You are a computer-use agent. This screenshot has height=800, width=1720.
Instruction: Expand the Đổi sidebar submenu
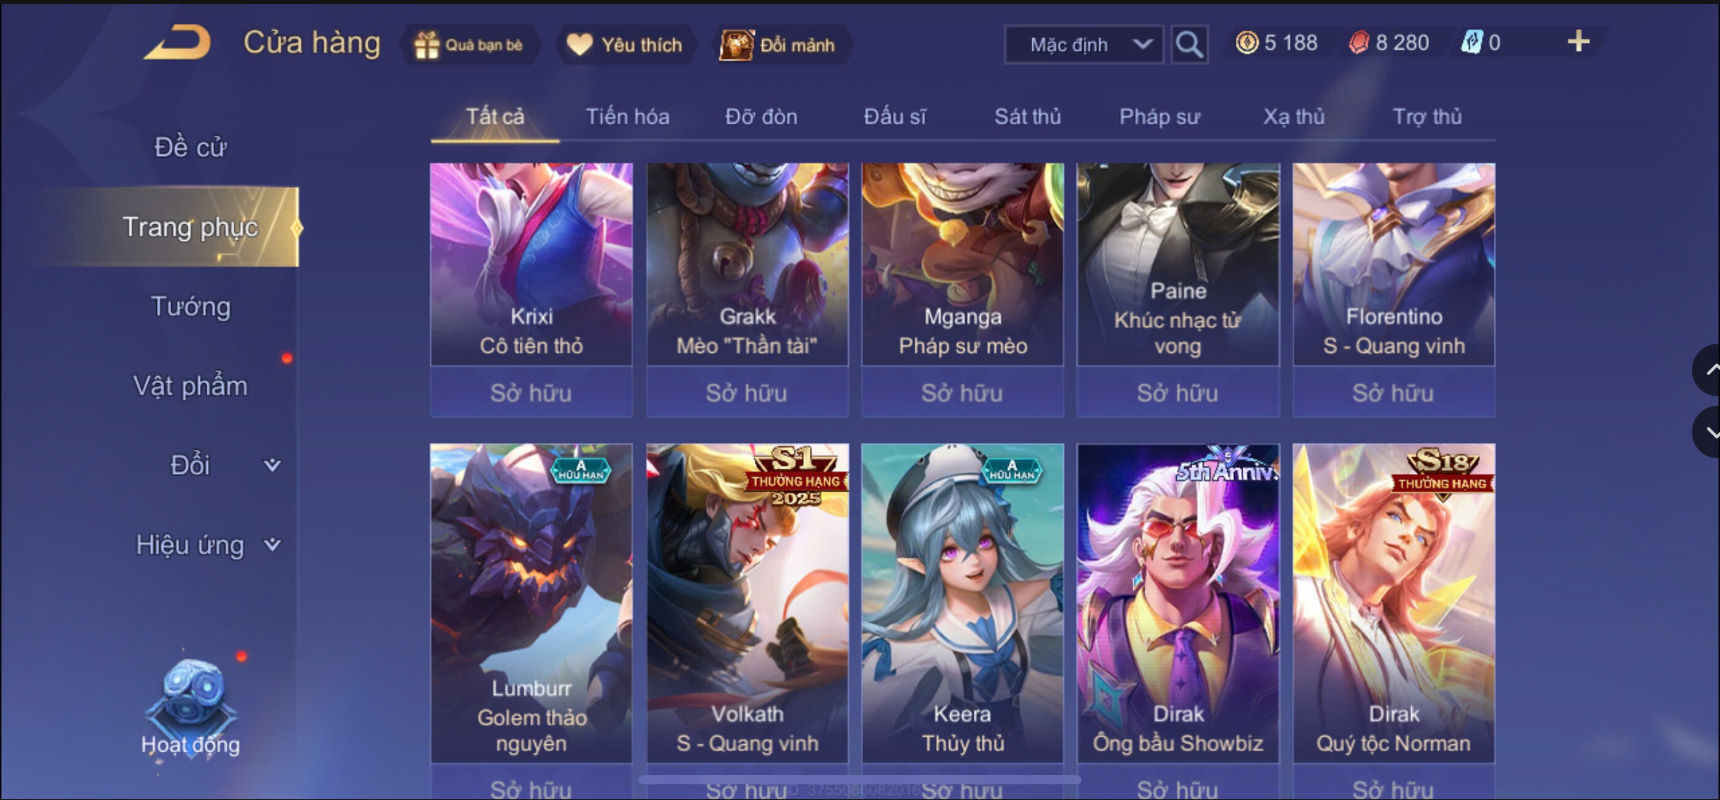point(272,465)
